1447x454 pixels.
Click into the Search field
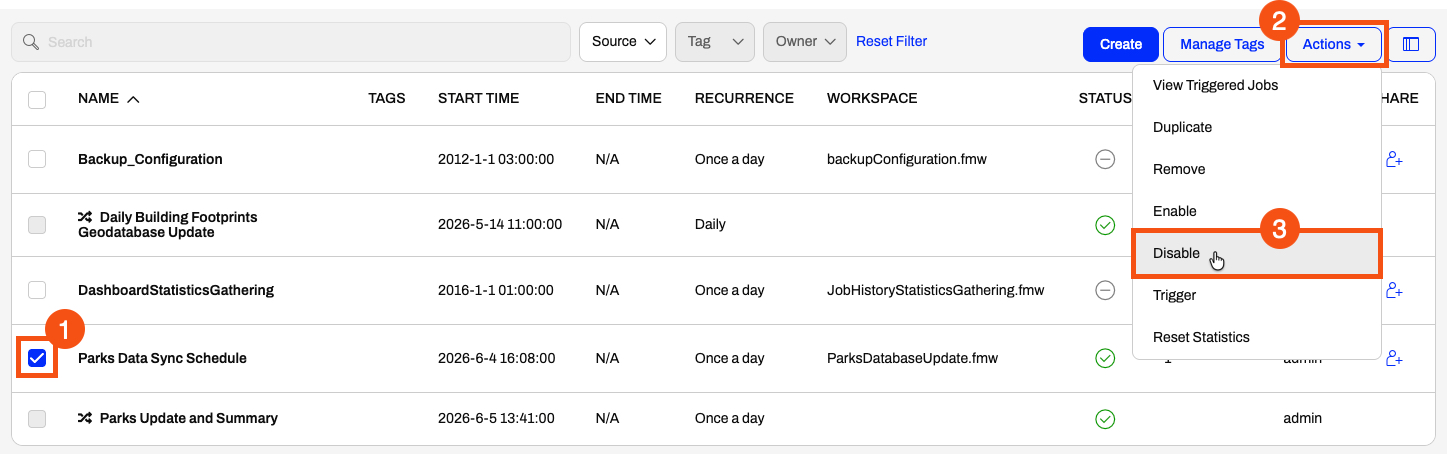(x=291, y=42)
